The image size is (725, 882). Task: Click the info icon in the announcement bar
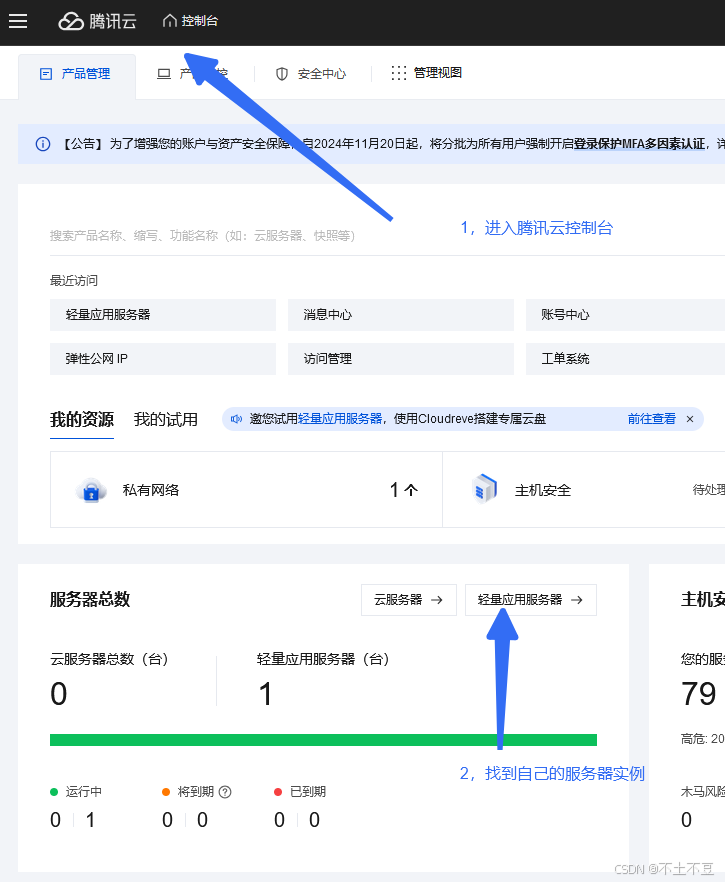[43, 144]
